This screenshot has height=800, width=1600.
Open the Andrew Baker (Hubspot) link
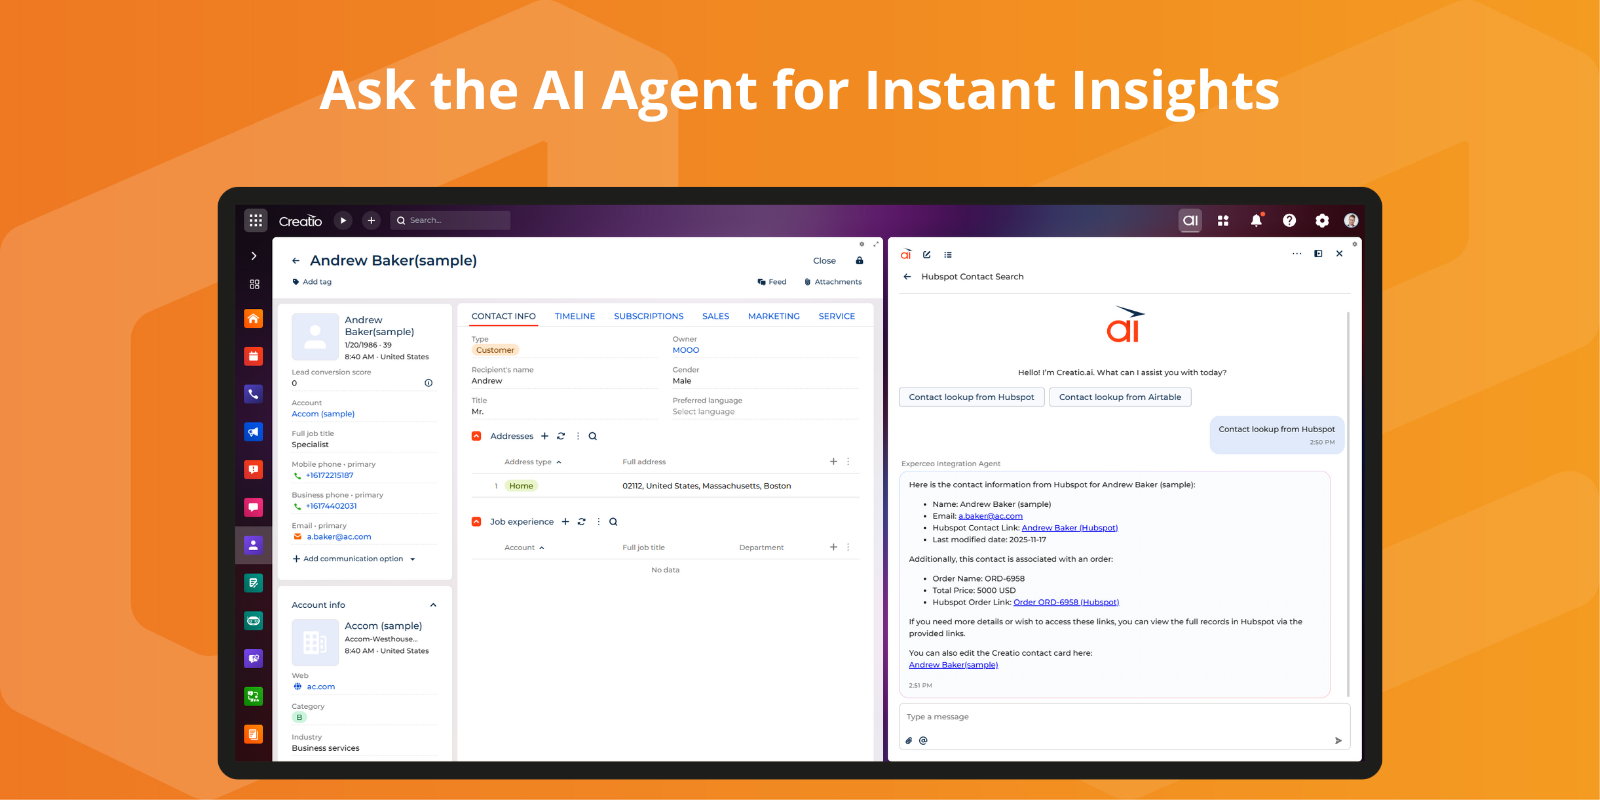tap(1069, 528)
